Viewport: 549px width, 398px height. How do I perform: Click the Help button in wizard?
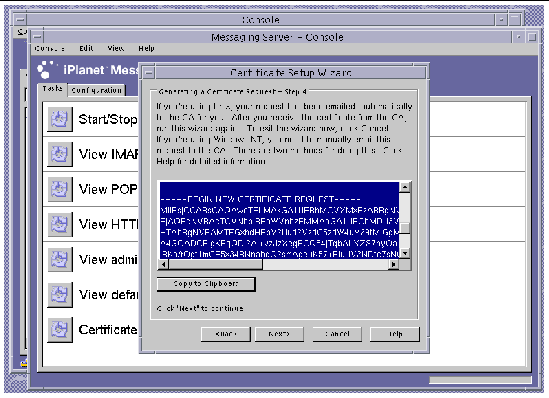coord(395,334)
